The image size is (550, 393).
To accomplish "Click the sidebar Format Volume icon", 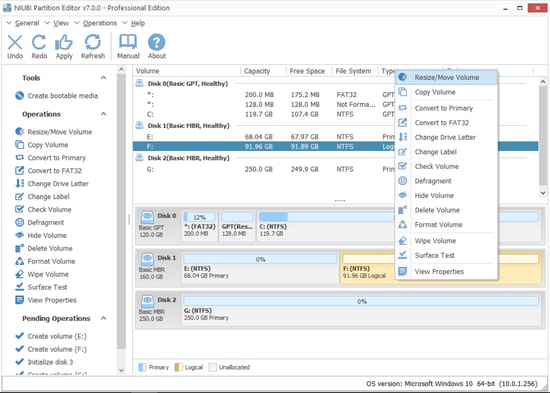I will coord(20,261).
